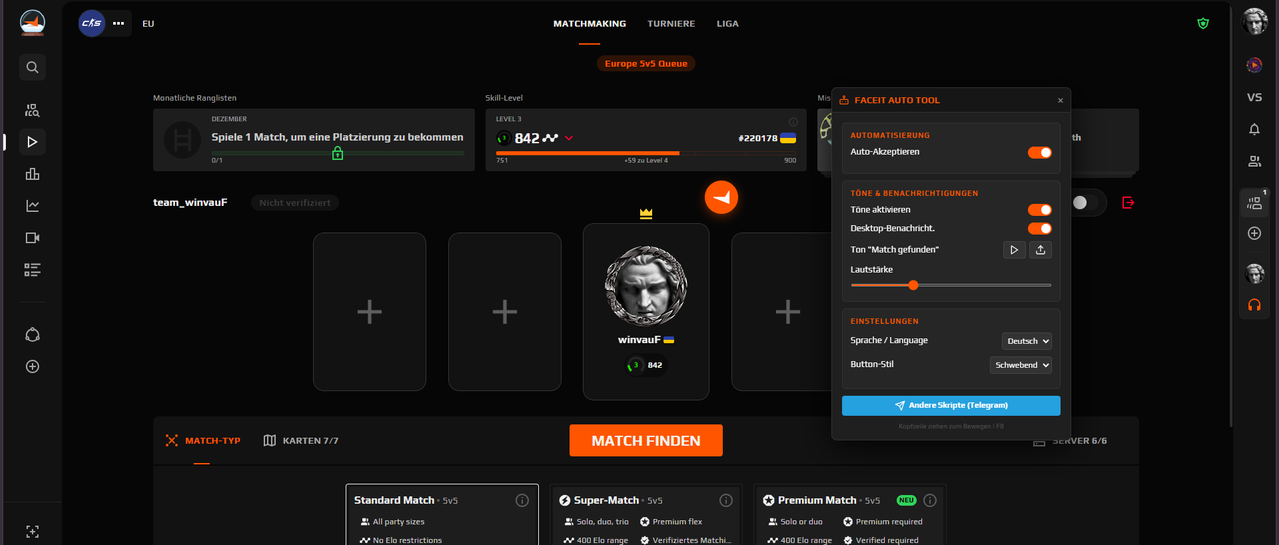
Task: Click info icon on Standard Match card
Action: [522, 500]
